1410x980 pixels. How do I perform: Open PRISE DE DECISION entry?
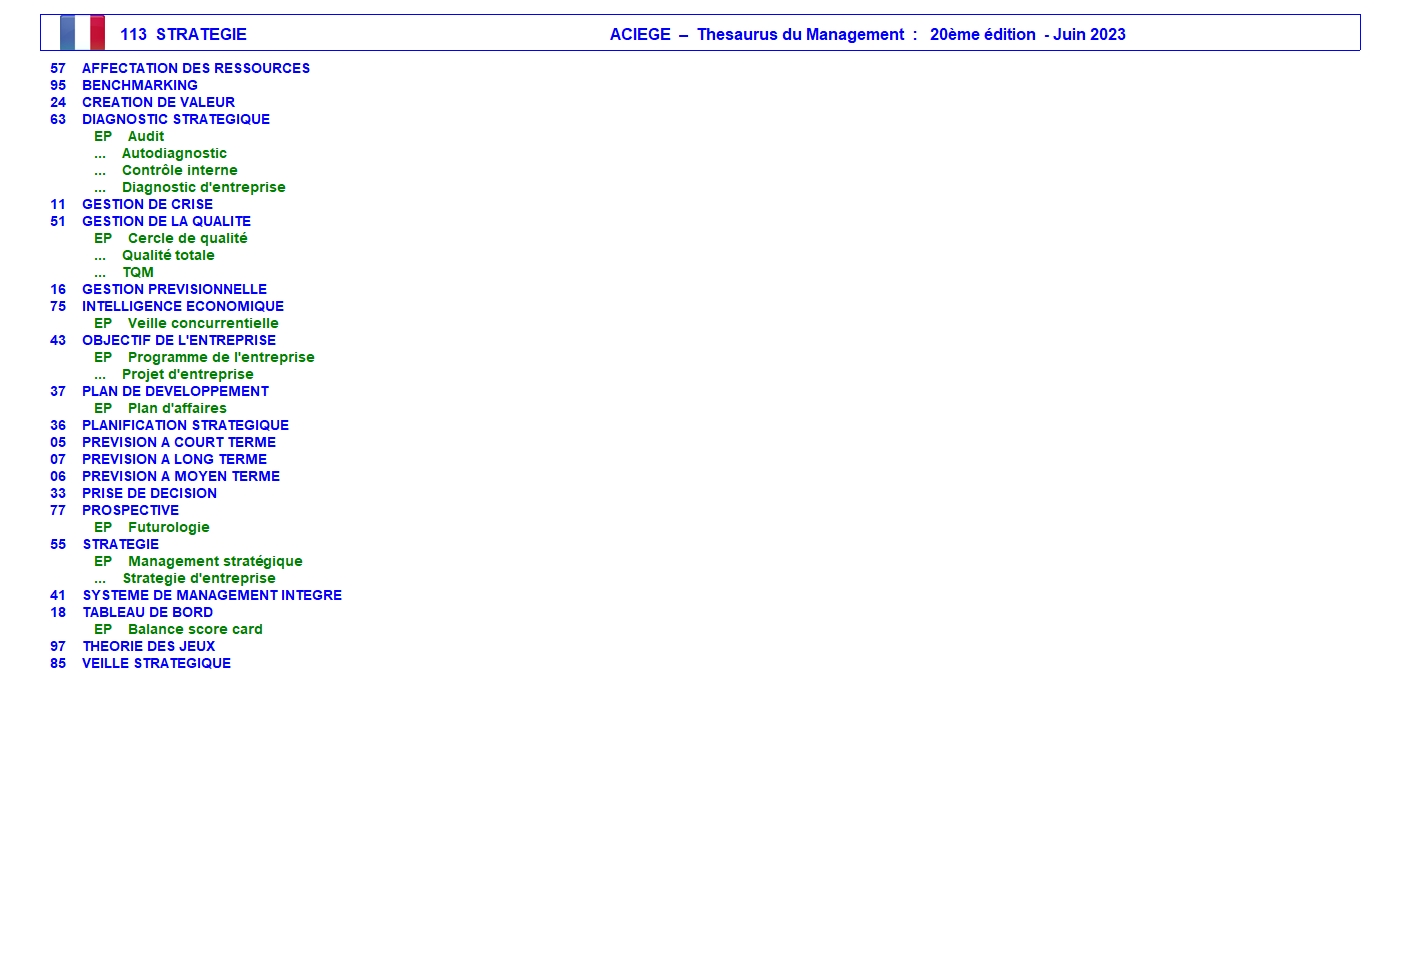coord(149,493)
